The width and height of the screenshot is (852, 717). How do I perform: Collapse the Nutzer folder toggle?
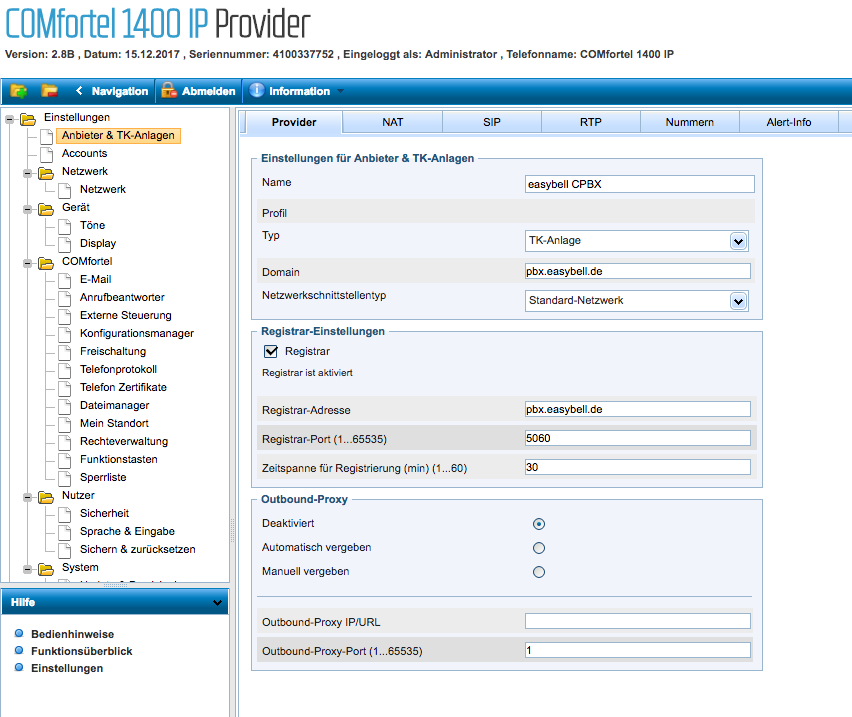[27, 497]
